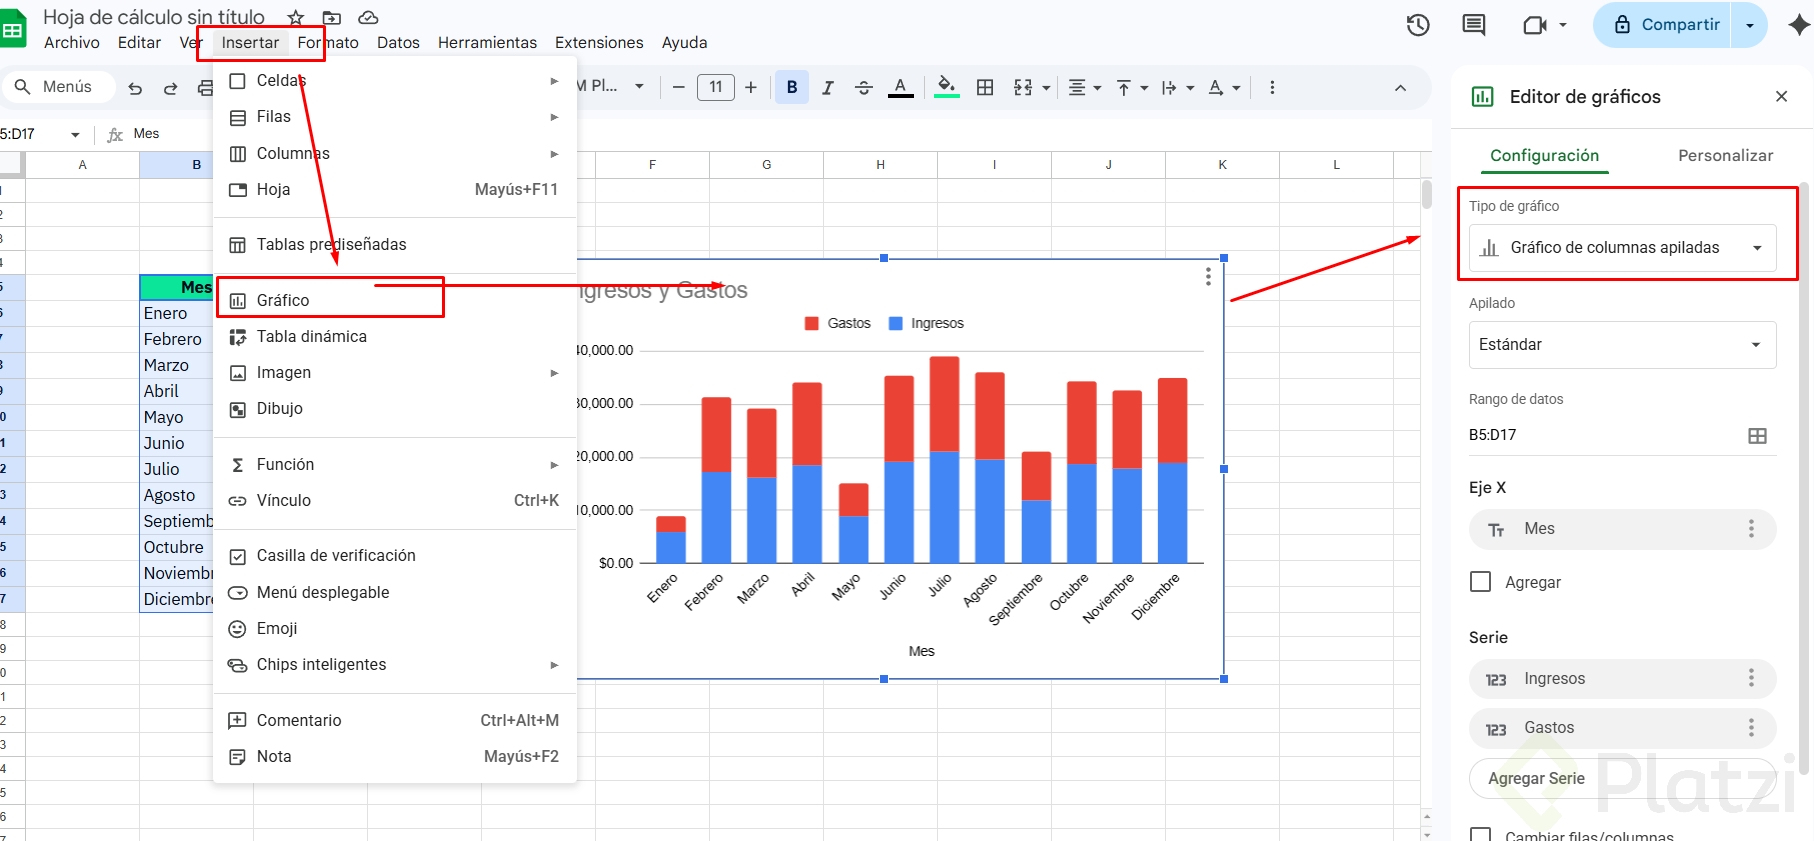Open Apilado Estándar dropdown
Screen dimensions: 1814x841
1622,345
